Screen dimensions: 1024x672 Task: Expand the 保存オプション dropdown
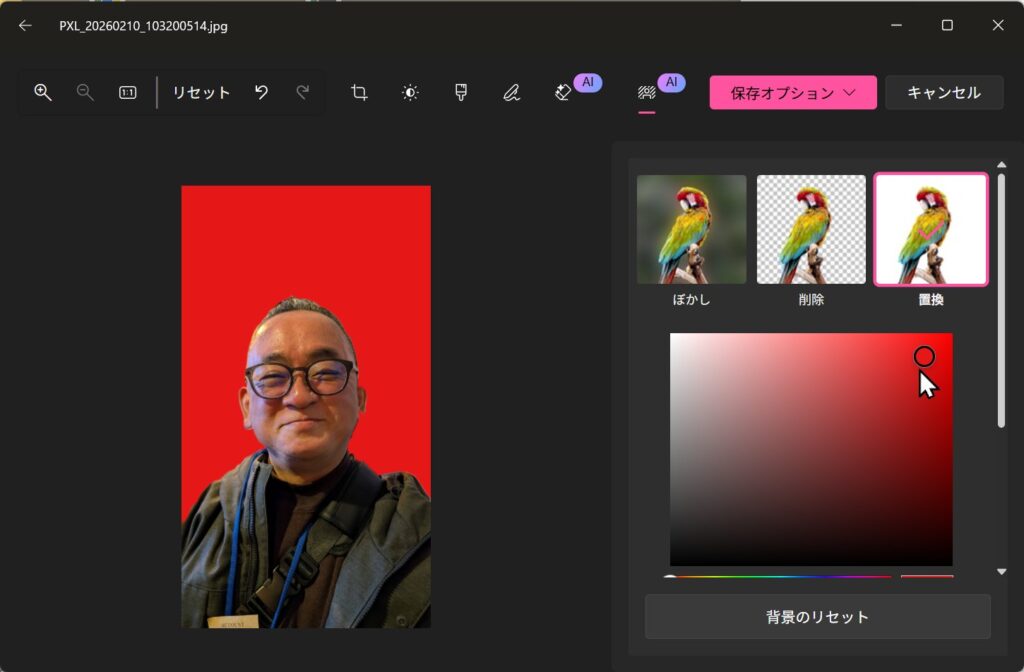coord(793,92)
